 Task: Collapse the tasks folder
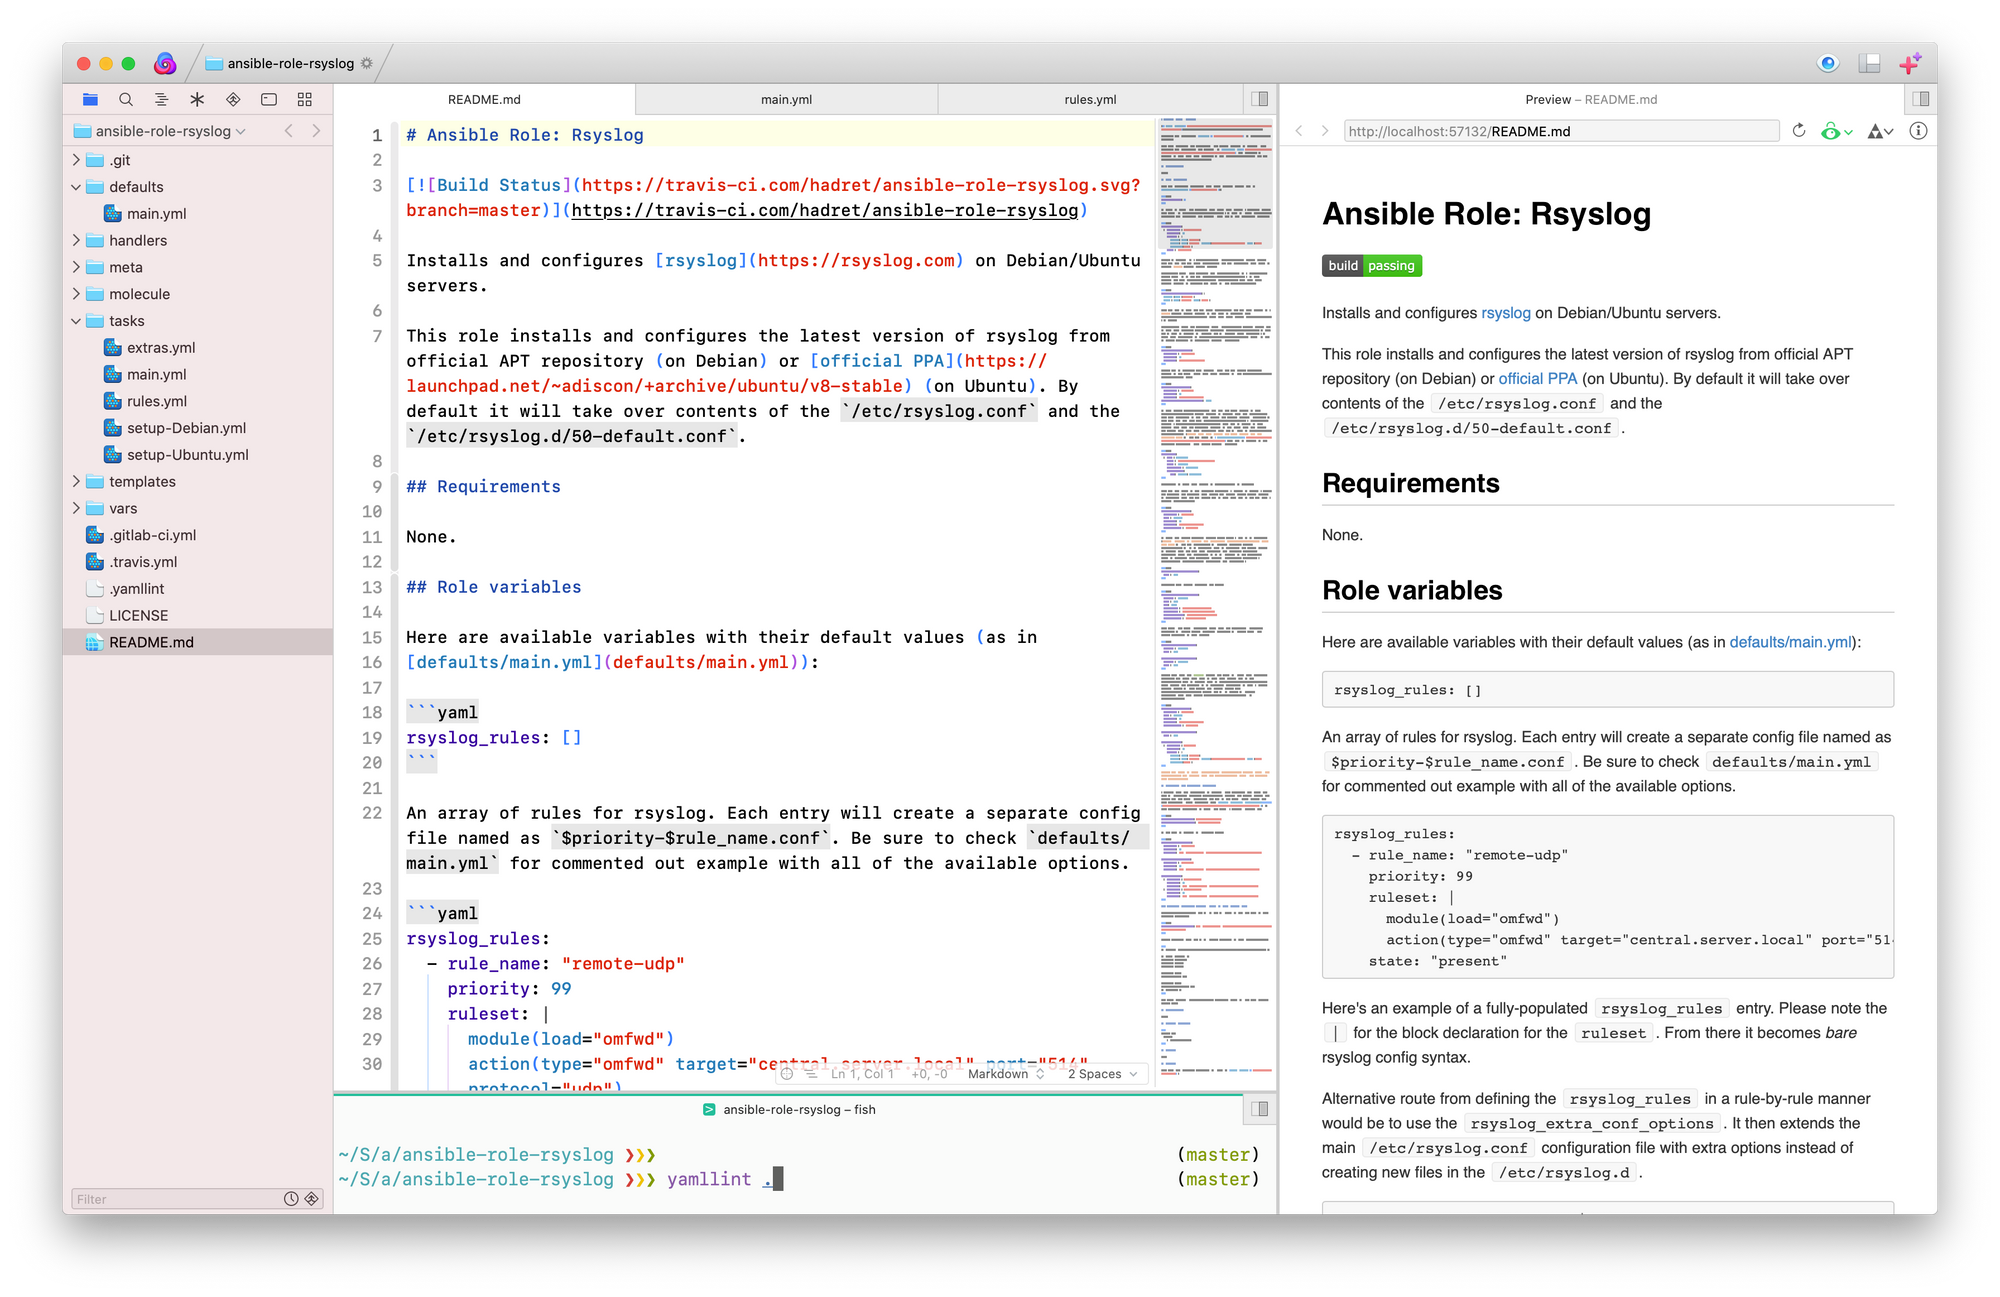click(76, 321)
